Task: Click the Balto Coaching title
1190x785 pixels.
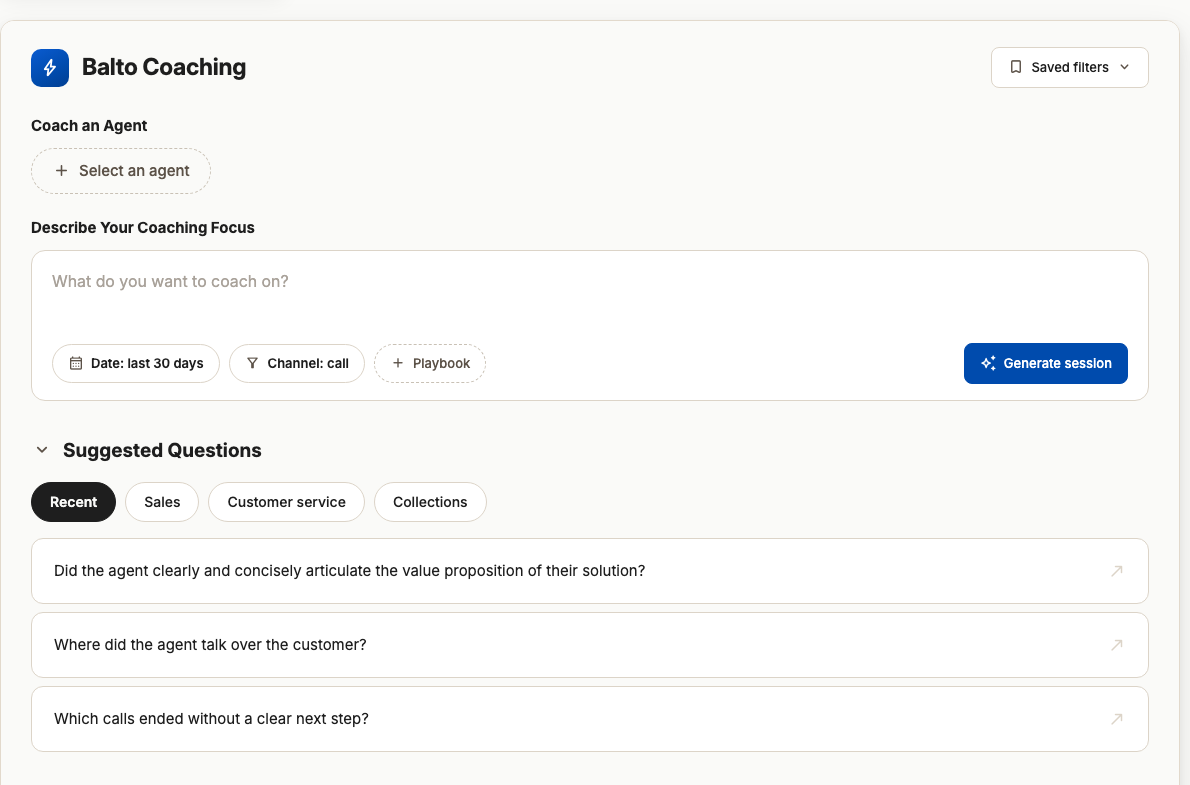Action: (x=164, y=68)
